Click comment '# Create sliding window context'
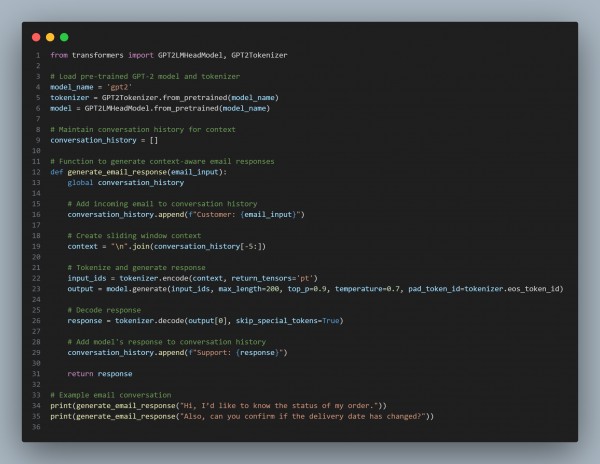 134,236
